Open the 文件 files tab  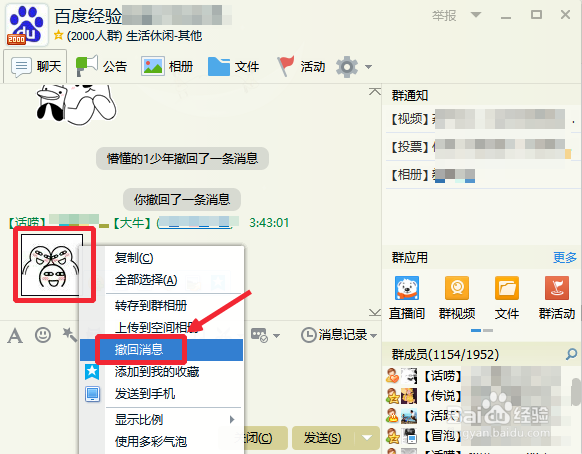[x=233, y=66]
